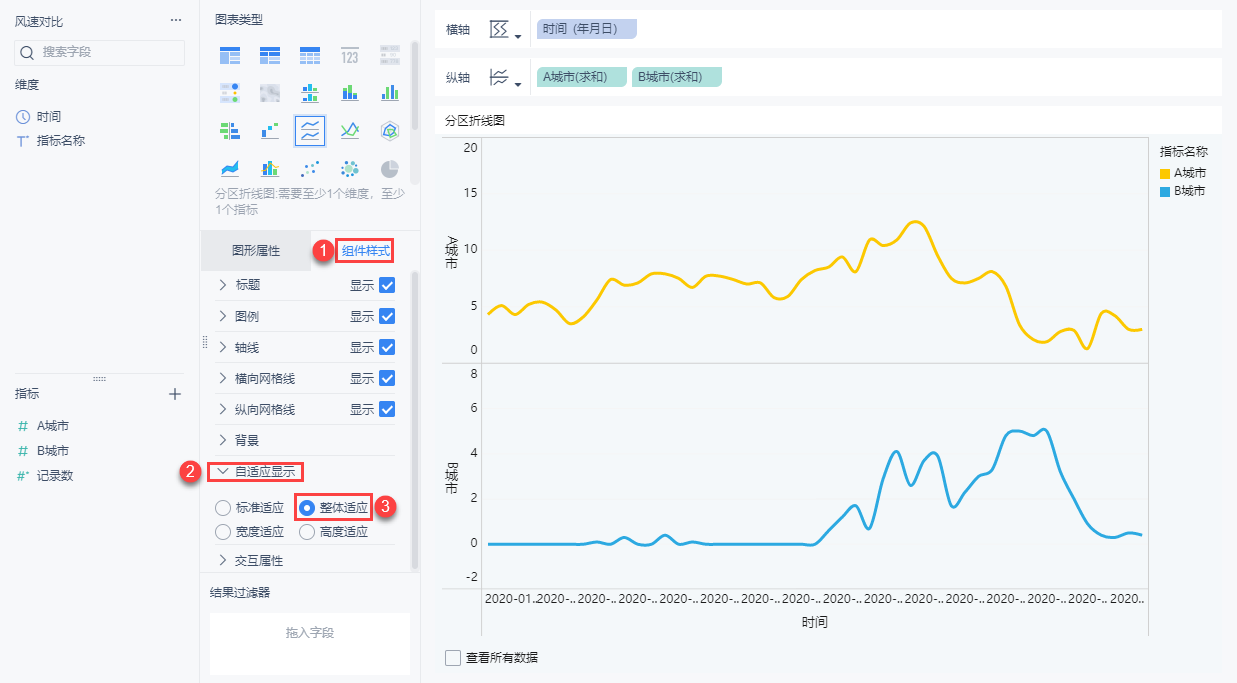Click the 搜索字段 search input
This screenshot has width=1237, height=683.
[x=100, y=51]
